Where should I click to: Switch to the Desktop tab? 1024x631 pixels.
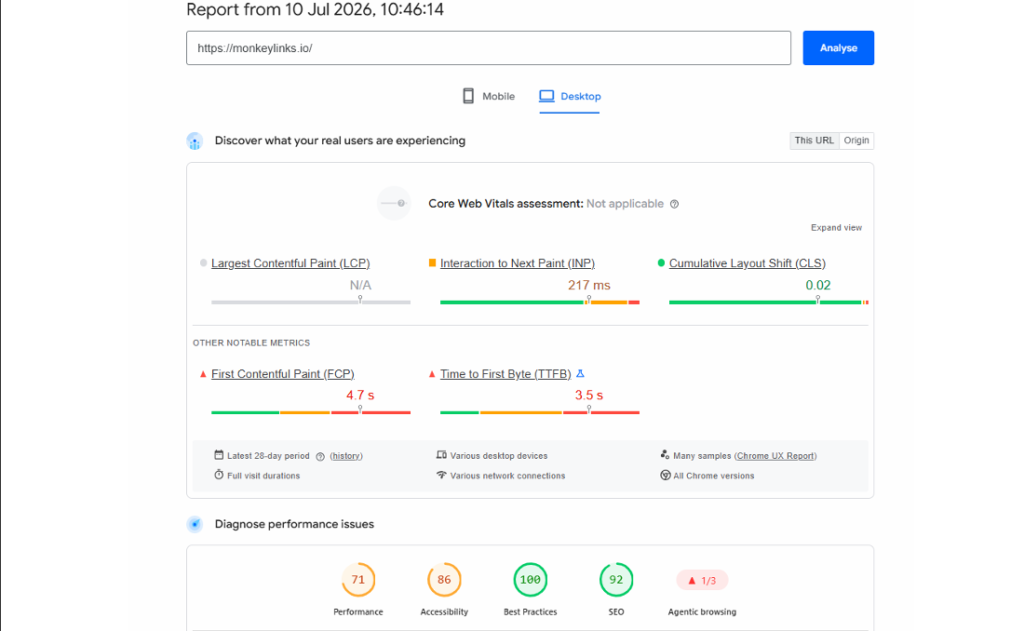point(569,96)
